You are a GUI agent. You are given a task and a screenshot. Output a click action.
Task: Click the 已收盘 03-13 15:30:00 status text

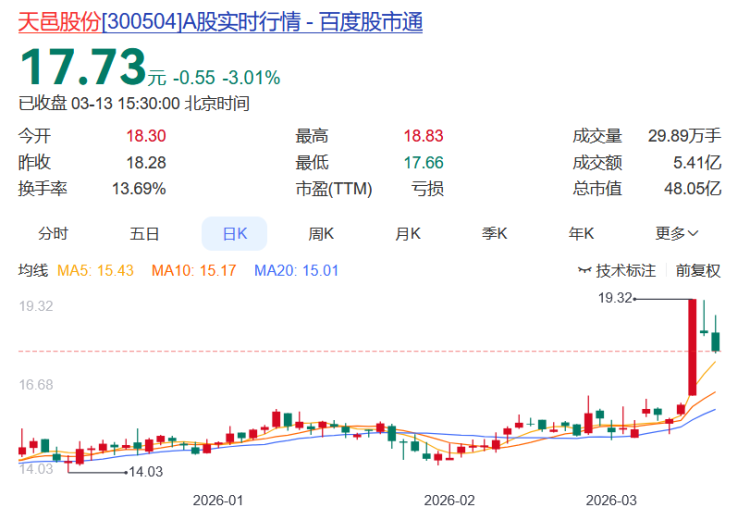pyautogui.click(x=134, y=103)
